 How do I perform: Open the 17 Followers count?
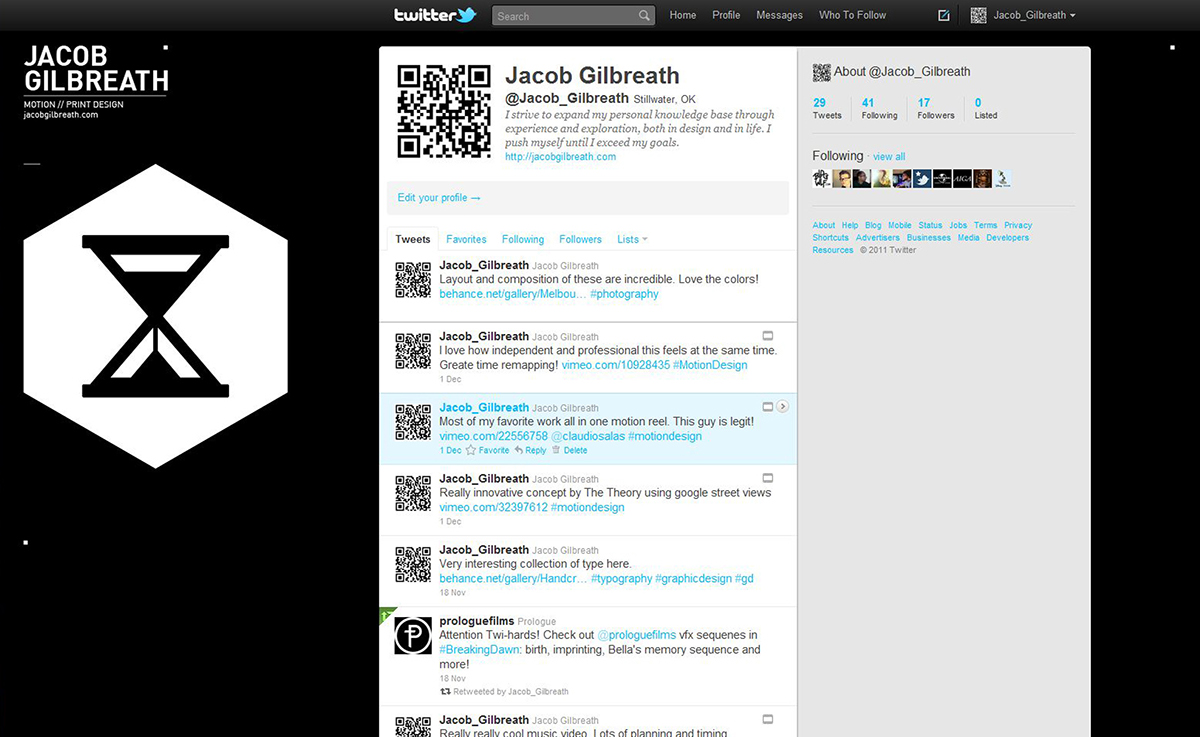coord(936,109)
